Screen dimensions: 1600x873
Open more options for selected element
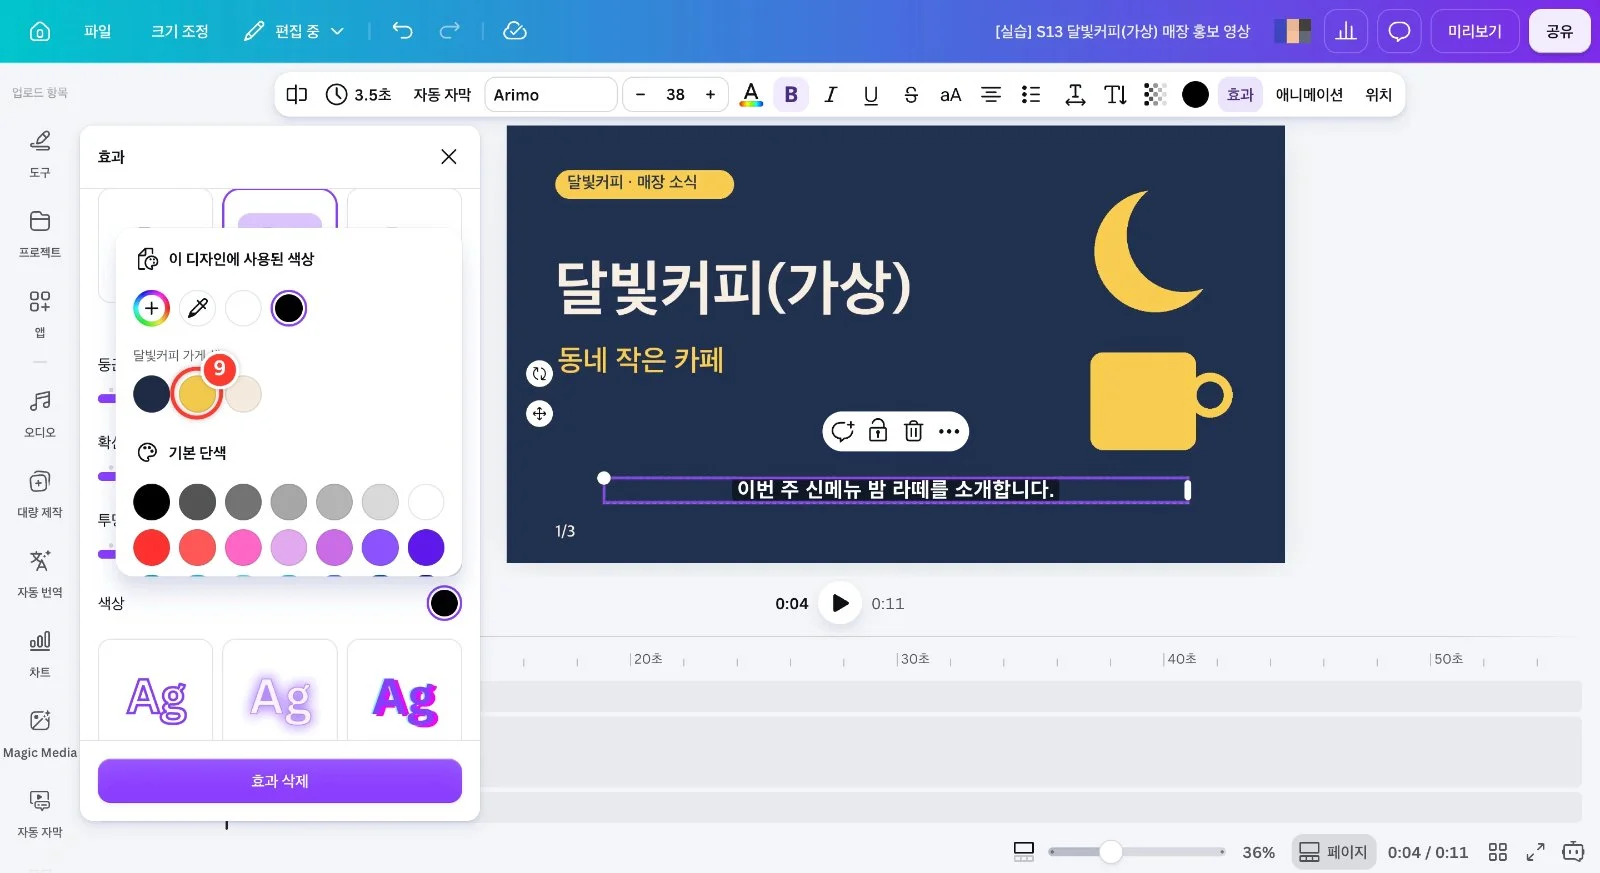[x=949, y=431]
